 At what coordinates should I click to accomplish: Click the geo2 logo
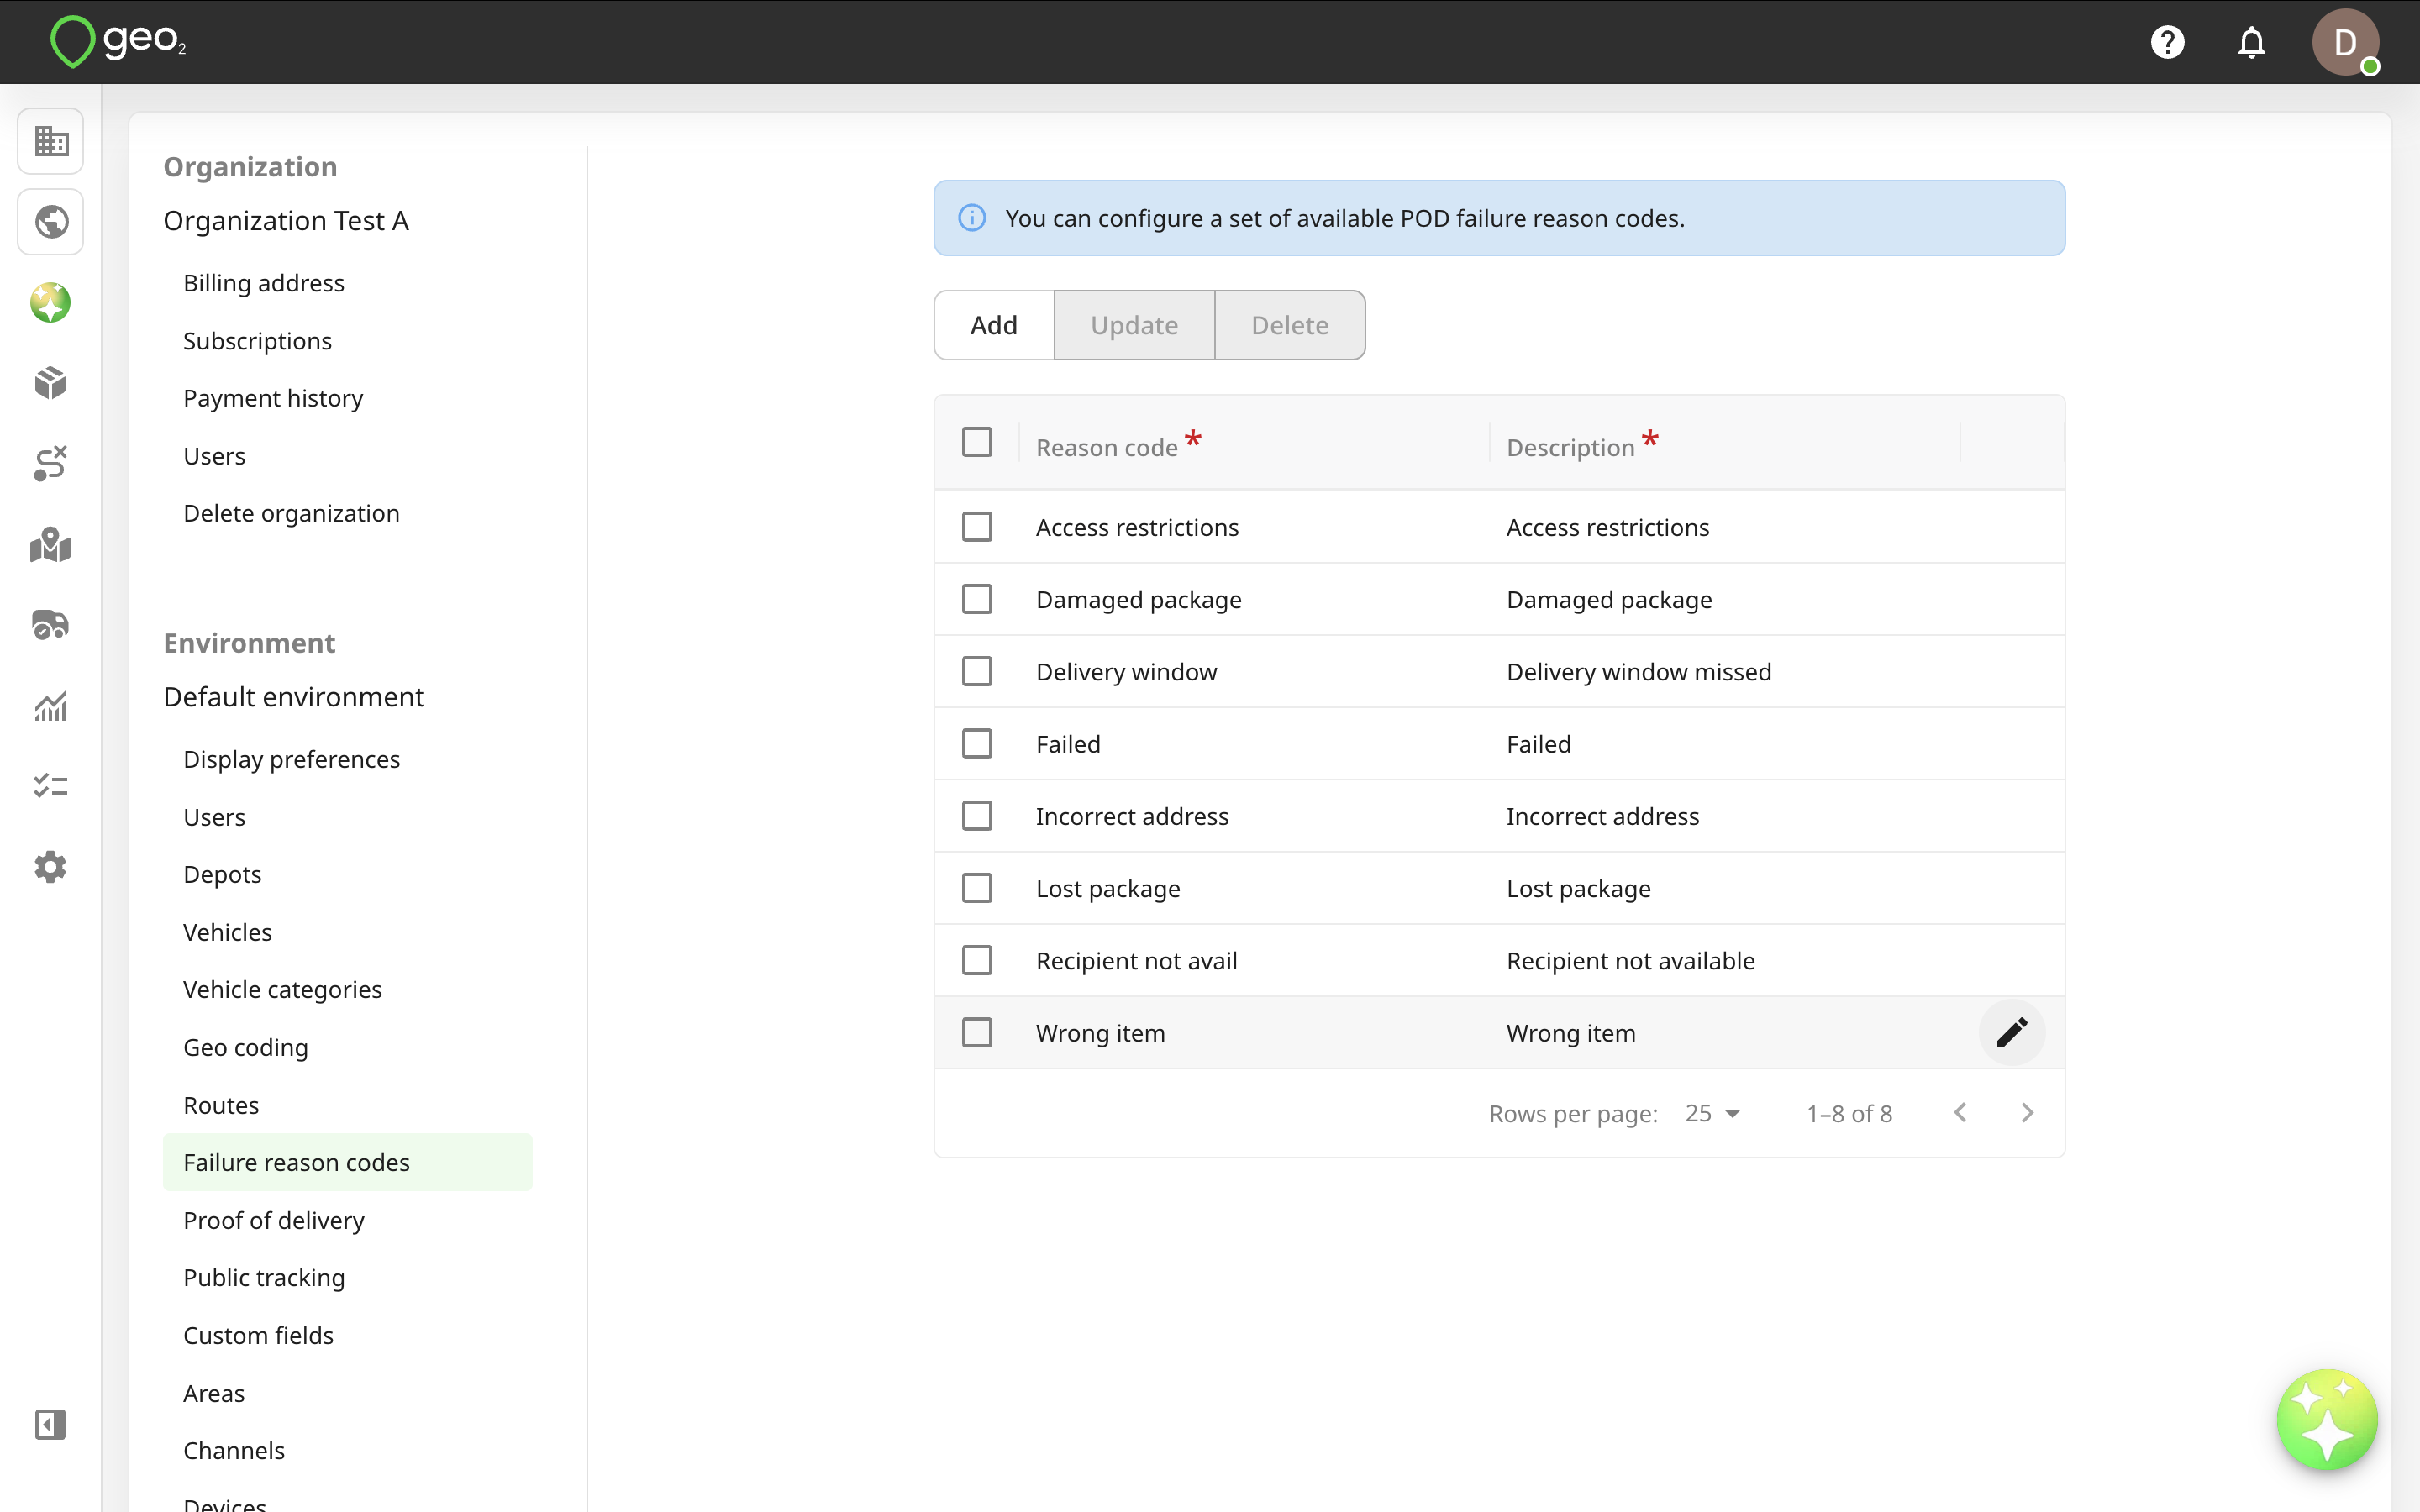click(x=118, y=42)
